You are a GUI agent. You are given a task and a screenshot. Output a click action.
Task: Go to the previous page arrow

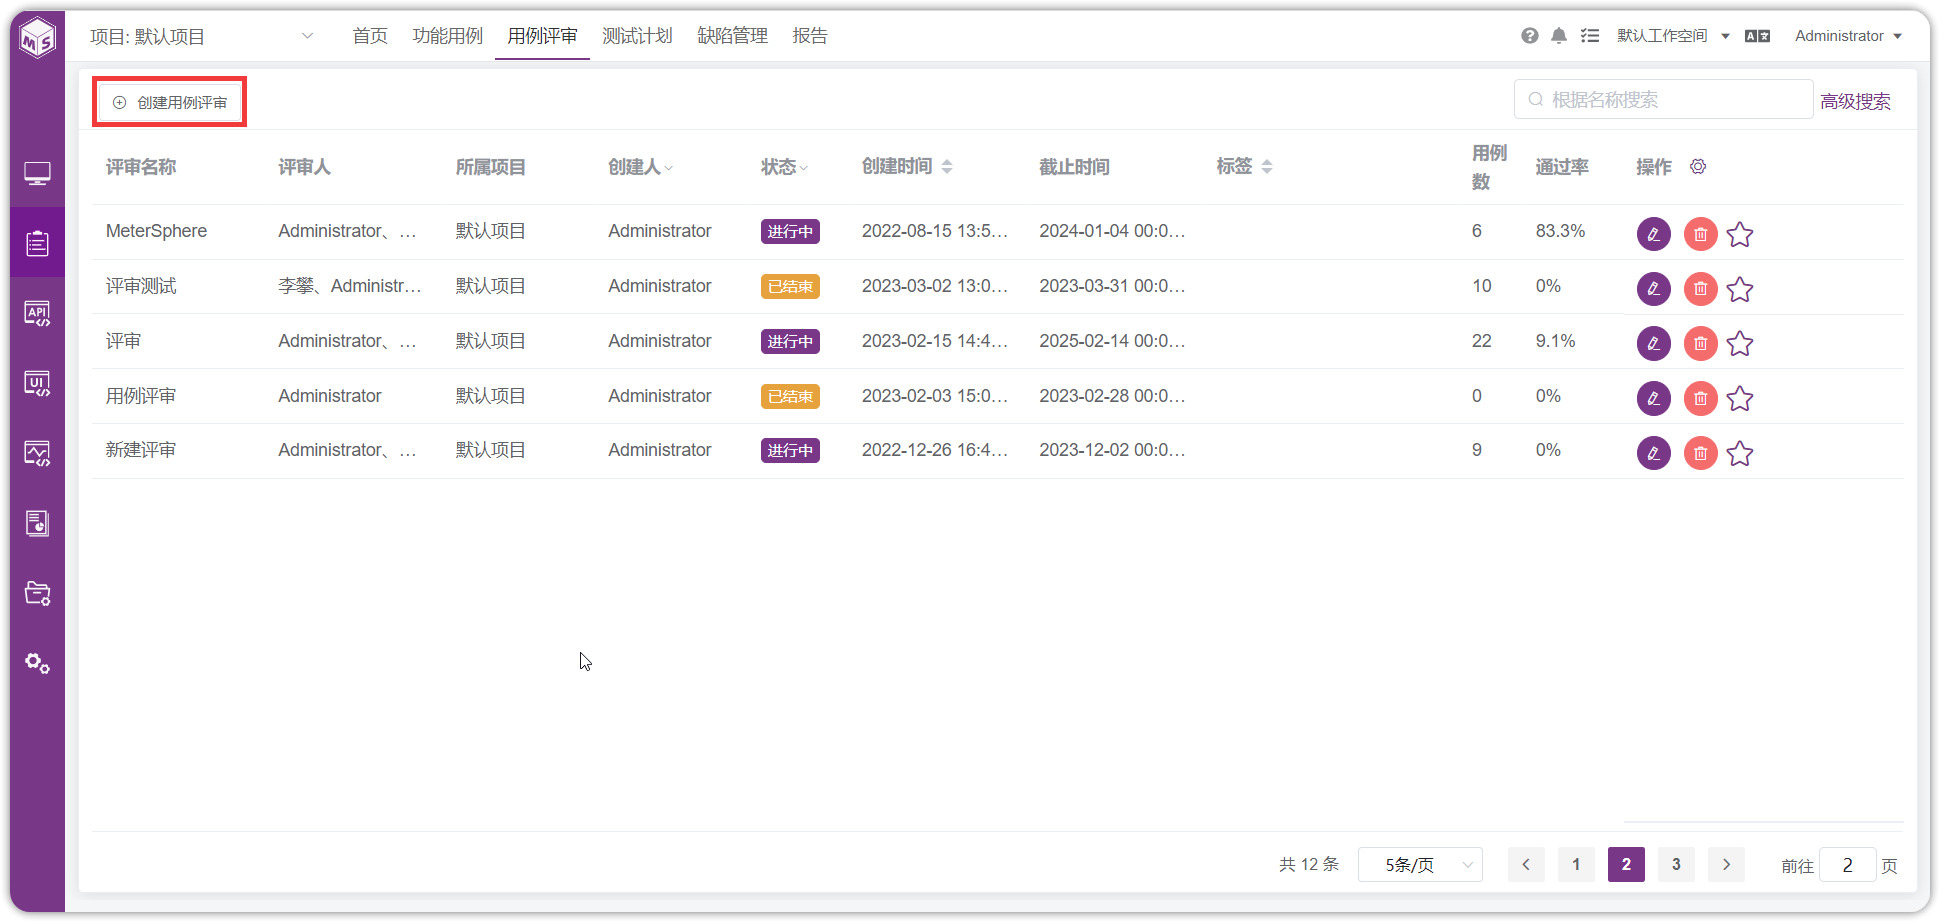pos(1526,865)
